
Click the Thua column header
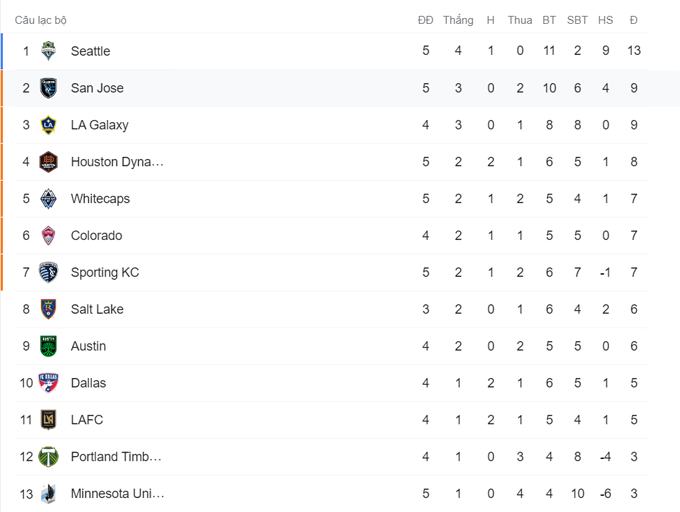point(520,20)
